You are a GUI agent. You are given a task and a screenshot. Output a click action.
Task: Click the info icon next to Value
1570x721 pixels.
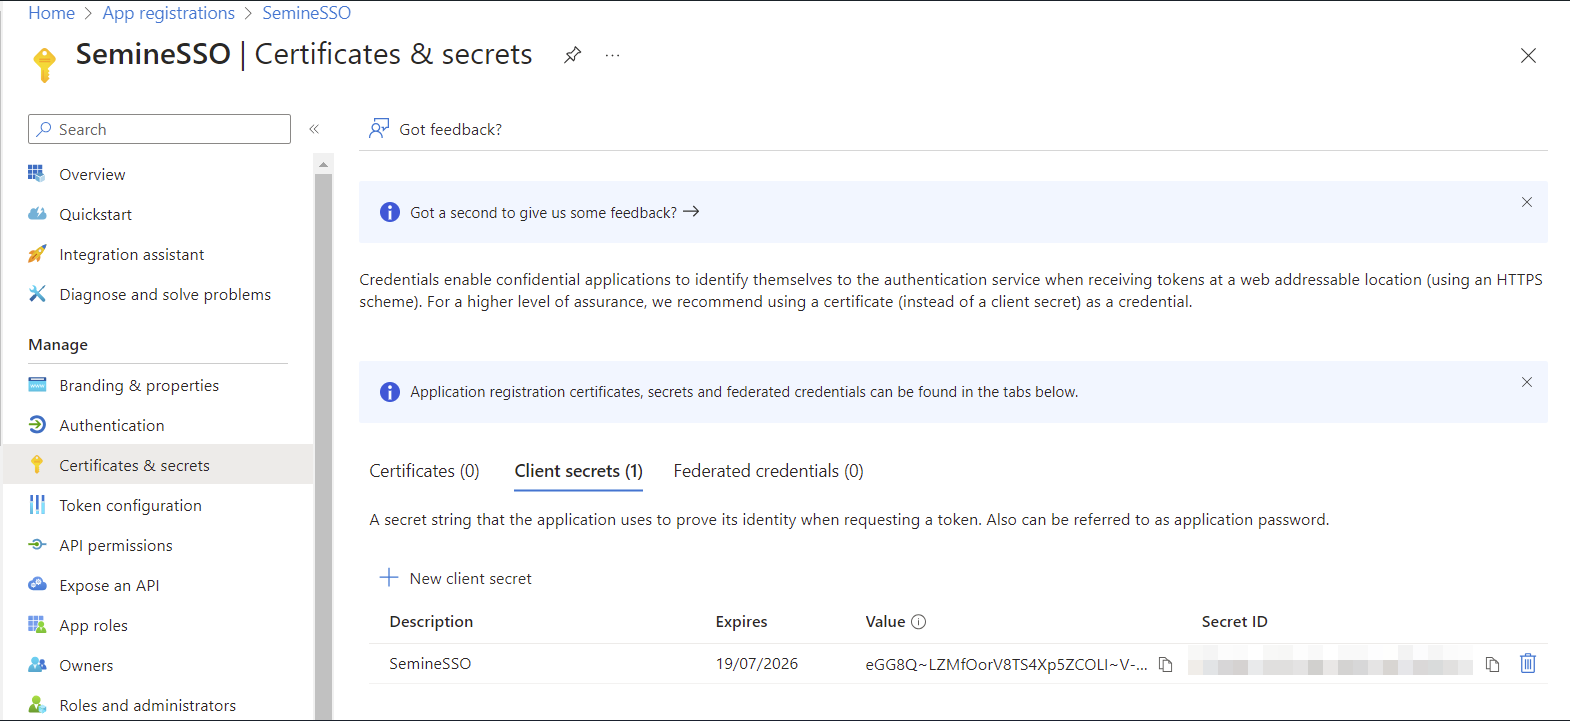coord(919,622)
